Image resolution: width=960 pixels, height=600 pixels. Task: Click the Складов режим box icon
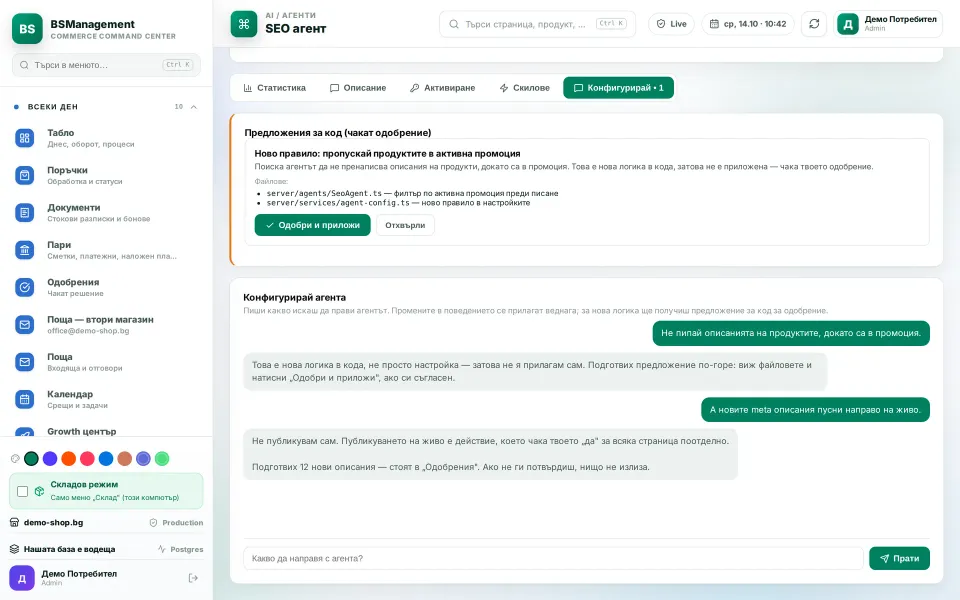[39, 491]
